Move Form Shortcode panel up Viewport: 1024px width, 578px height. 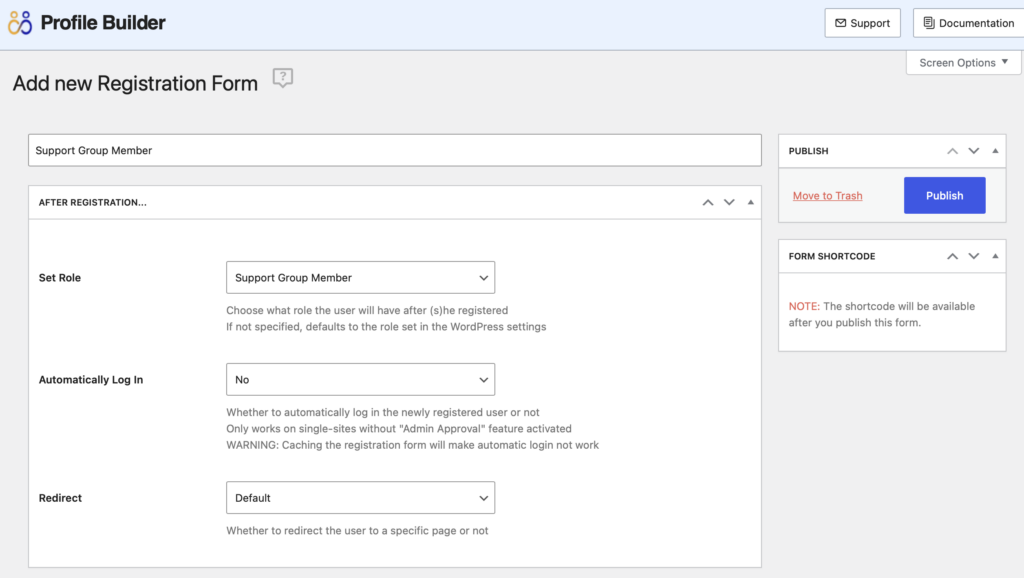pos(953,256)
